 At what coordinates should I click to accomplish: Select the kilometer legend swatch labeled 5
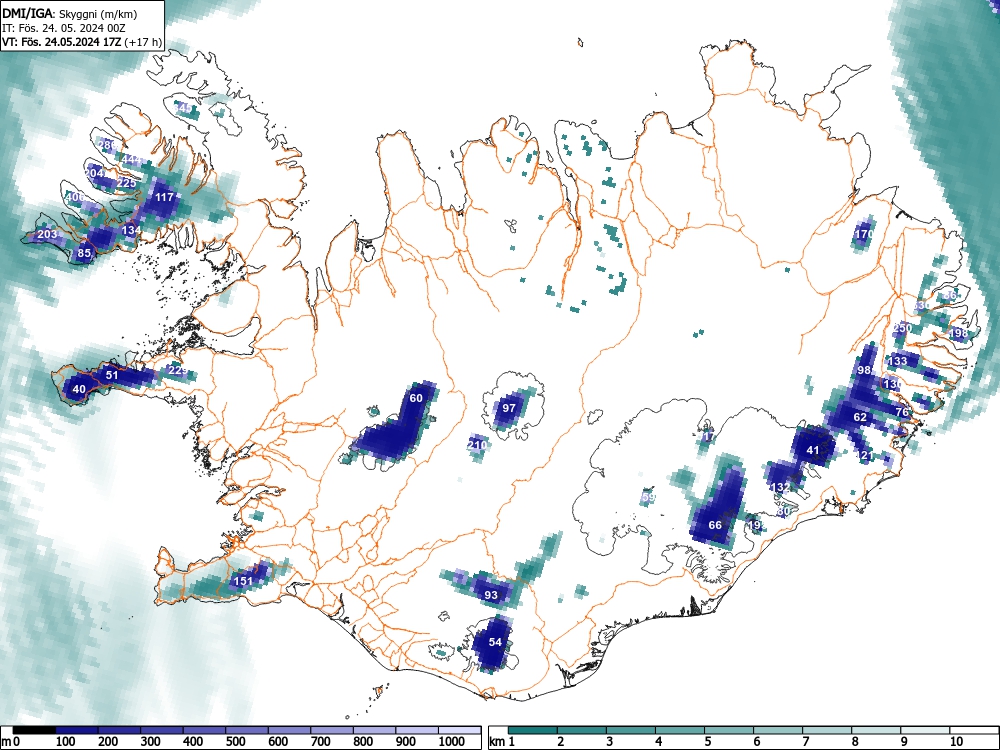[728, 730]
